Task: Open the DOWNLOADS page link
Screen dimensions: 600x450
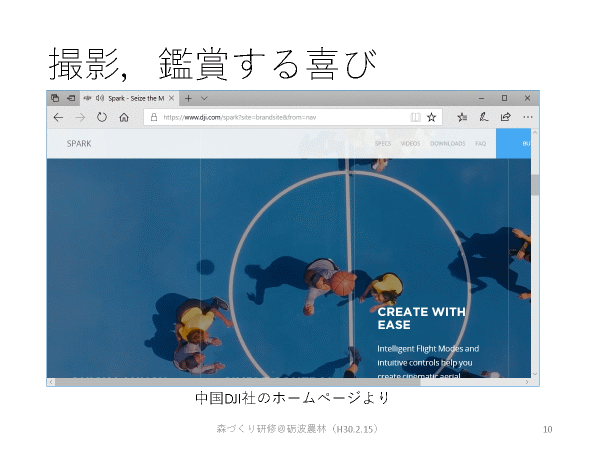Action: point(448,143)
